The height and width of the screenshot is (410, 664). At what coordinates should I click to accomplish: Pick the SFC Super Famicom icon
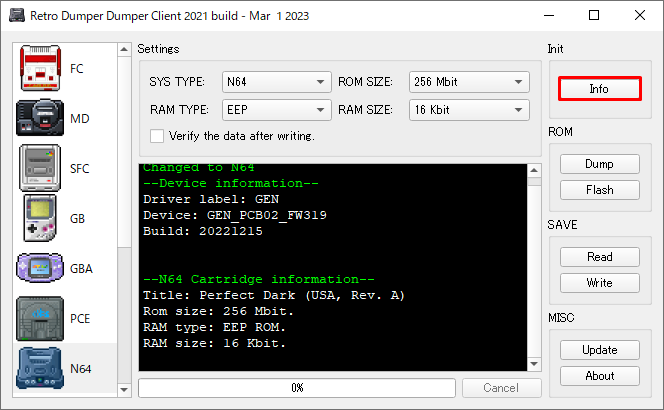point(40,167)
